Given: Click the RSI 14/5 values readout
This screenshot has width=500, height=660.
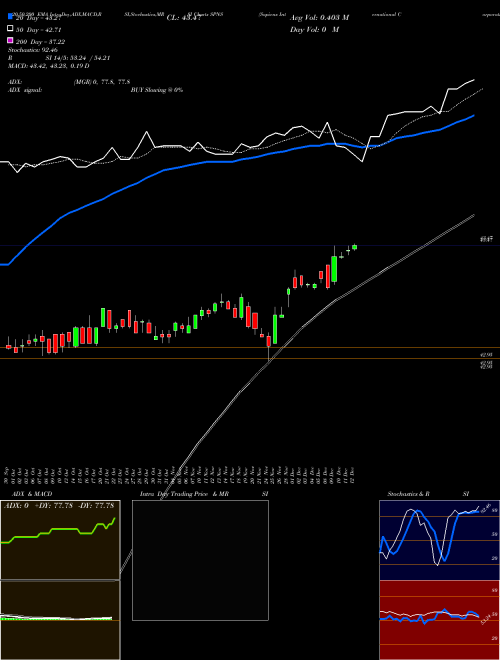Looking at the screenshot, I should click(59, 58).
